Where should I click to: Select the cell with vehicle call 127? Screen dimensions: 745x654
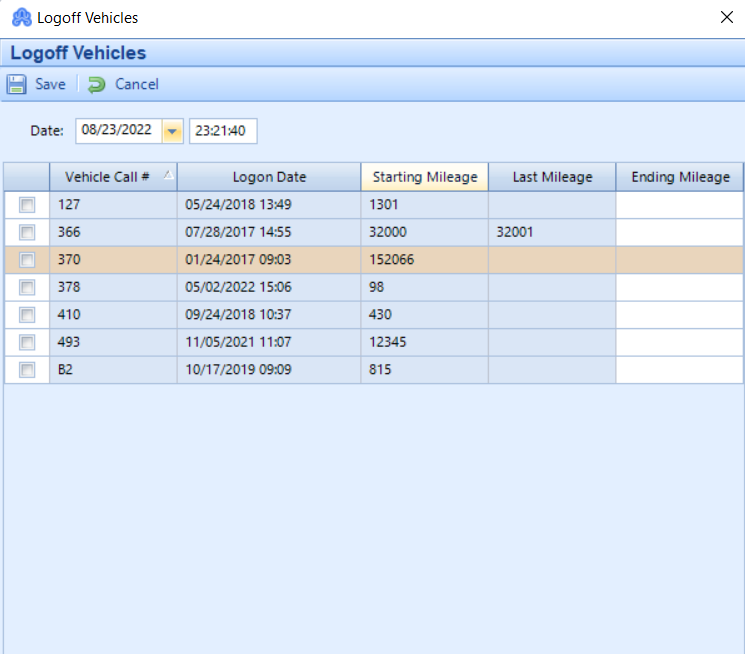pyautogui.click(x=113, y=205)
